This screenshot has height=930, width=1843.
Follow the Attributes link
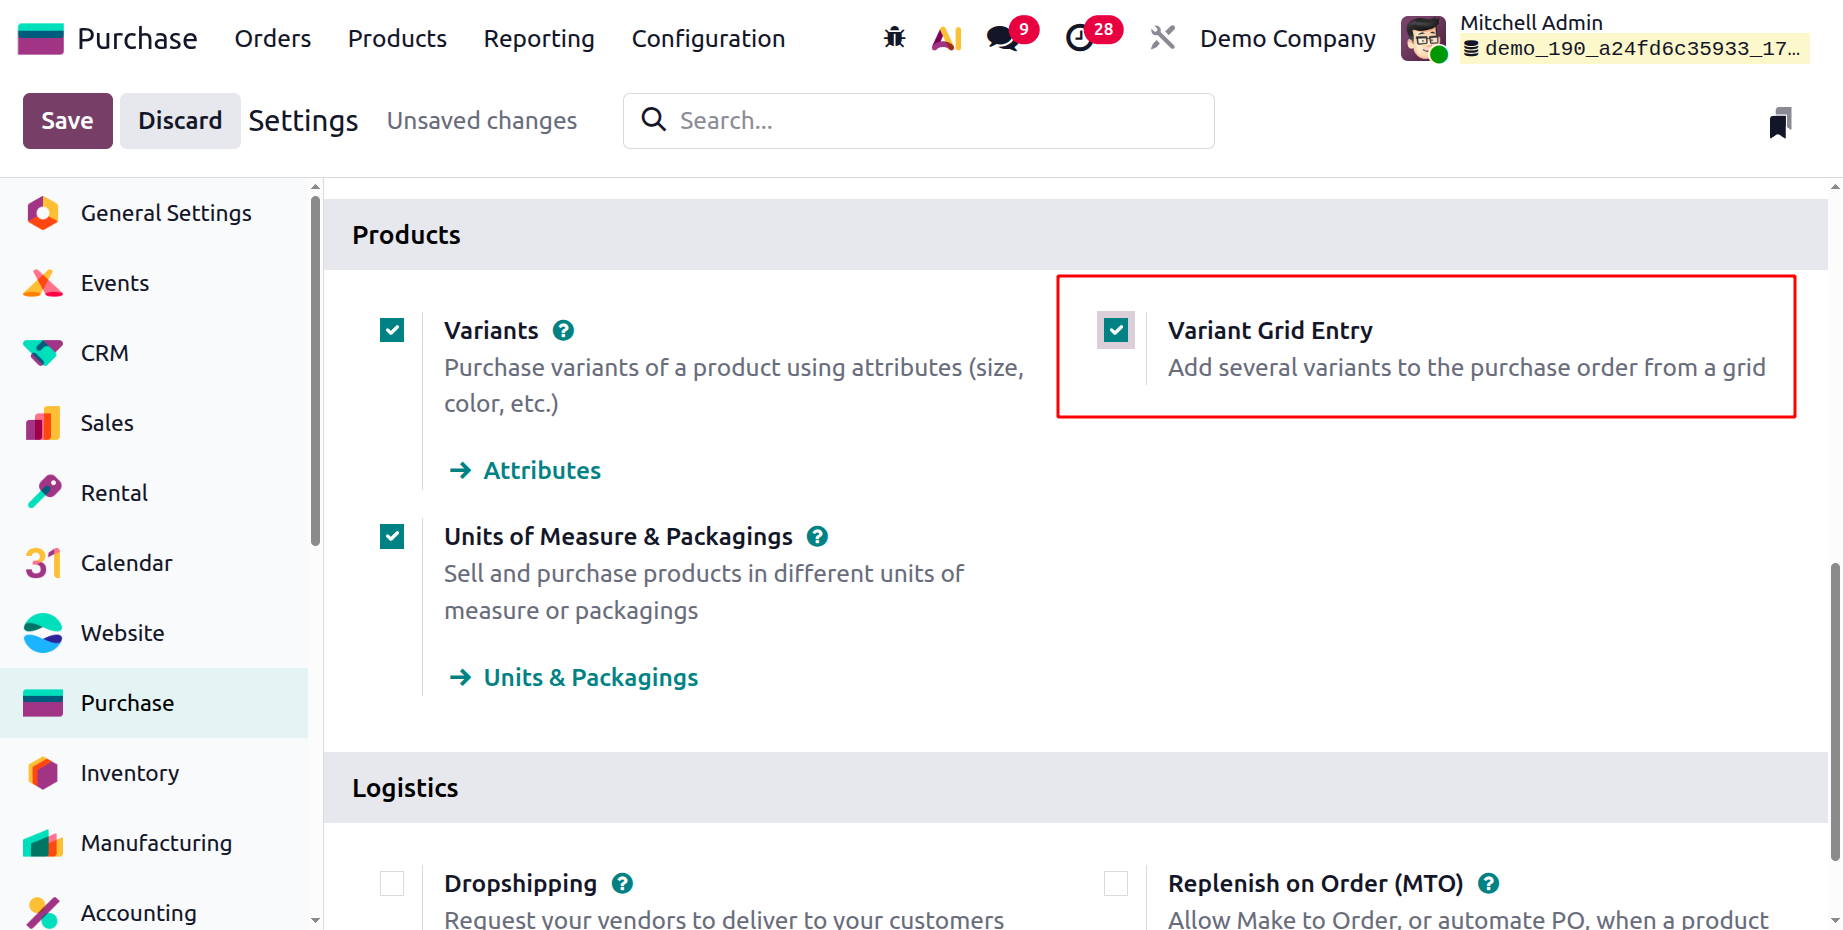[541, 470]
